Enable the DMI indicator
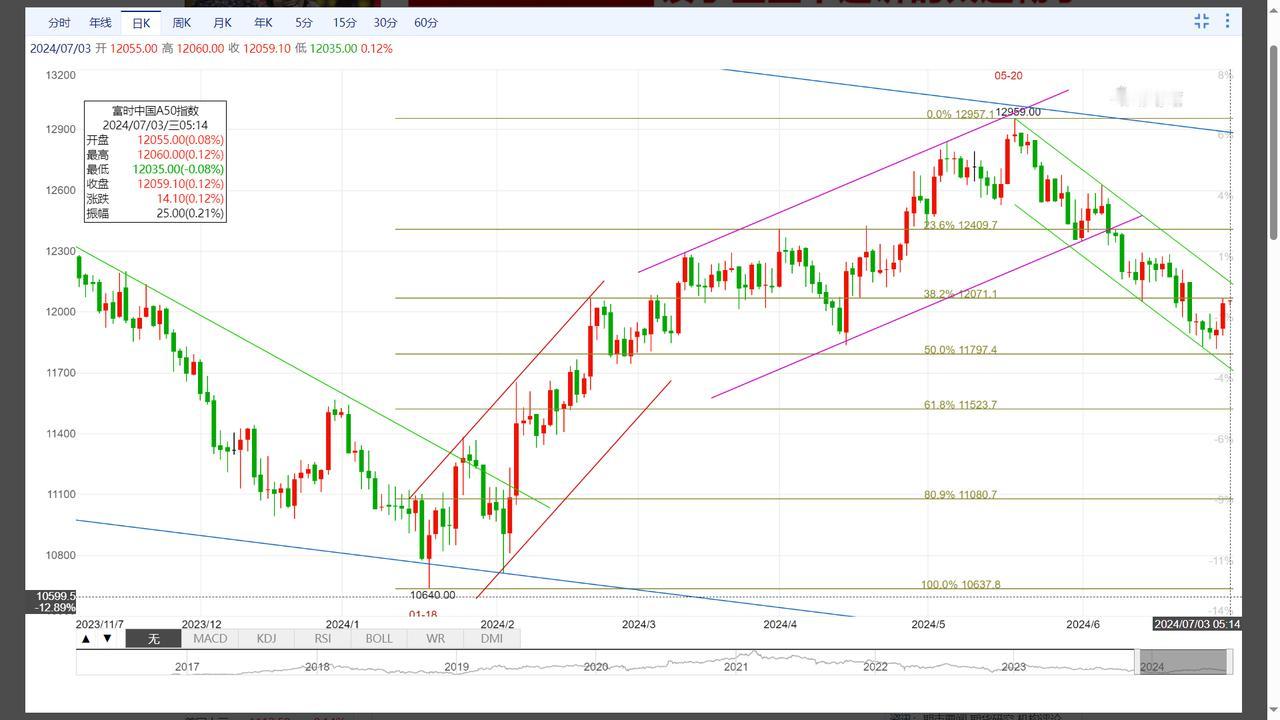This screenshot has width=1280, height=720. (491, 638)
